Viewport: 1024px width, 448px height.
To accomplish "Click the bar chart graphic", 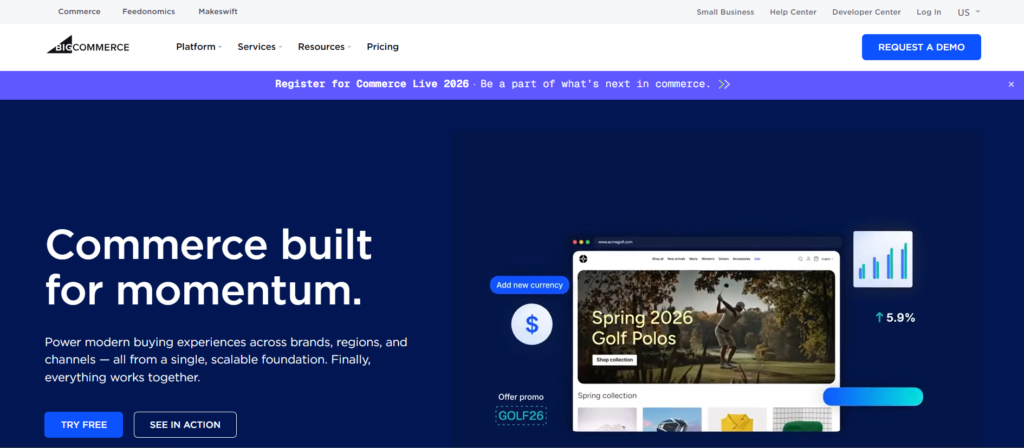I will [x=882, y=259].
